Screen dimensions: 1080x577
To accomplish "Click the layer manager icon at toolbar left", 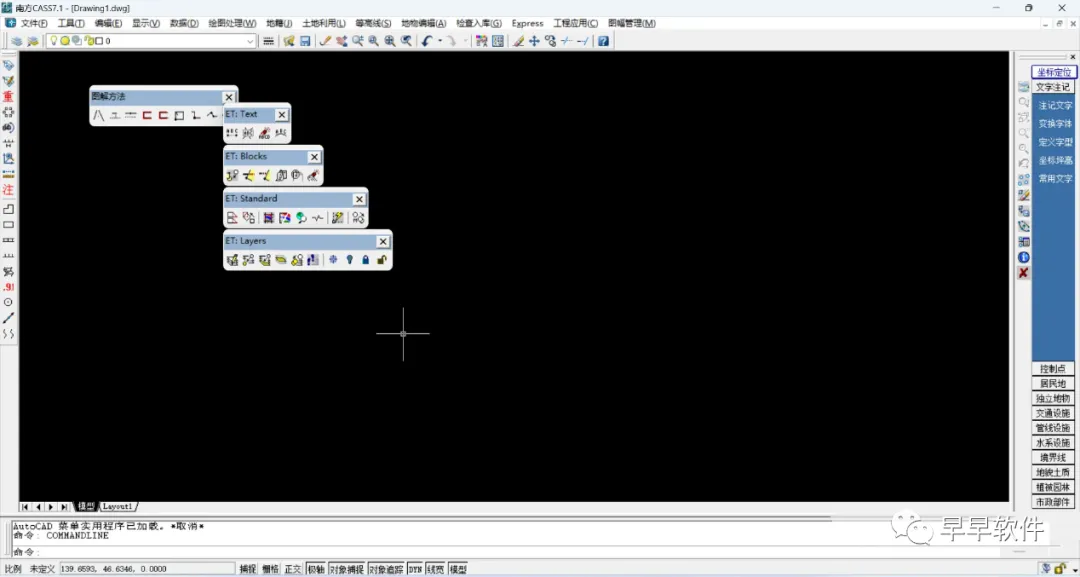I will pyautogui.click(x=16, y=41).
